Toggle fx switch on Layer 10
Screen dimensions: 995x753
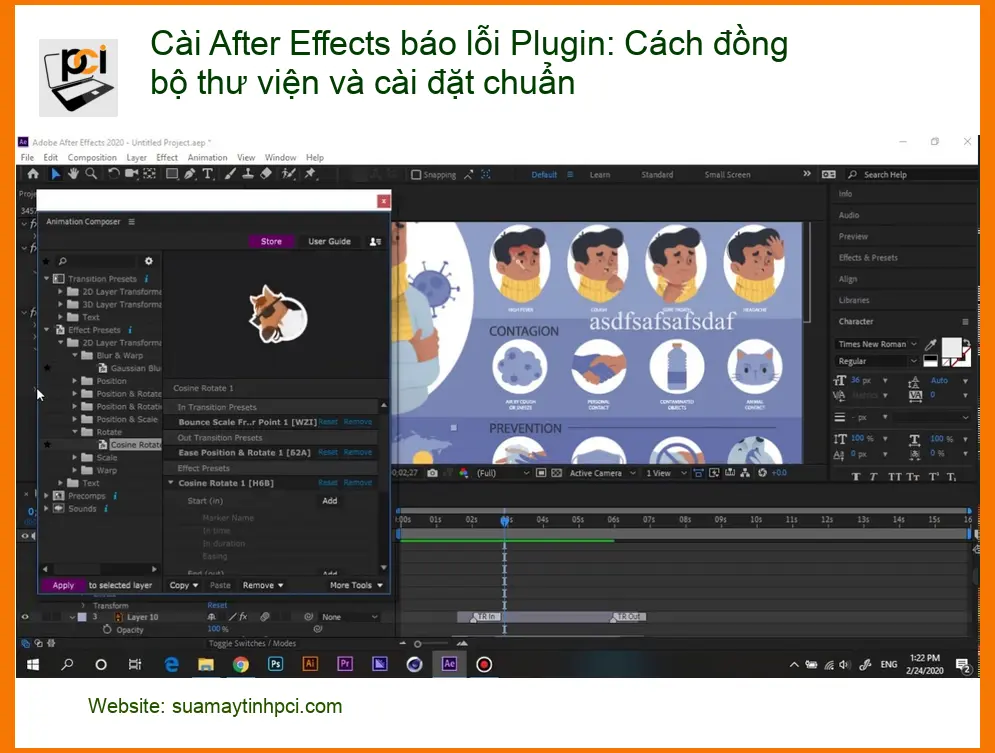click(x=243, y=617)
